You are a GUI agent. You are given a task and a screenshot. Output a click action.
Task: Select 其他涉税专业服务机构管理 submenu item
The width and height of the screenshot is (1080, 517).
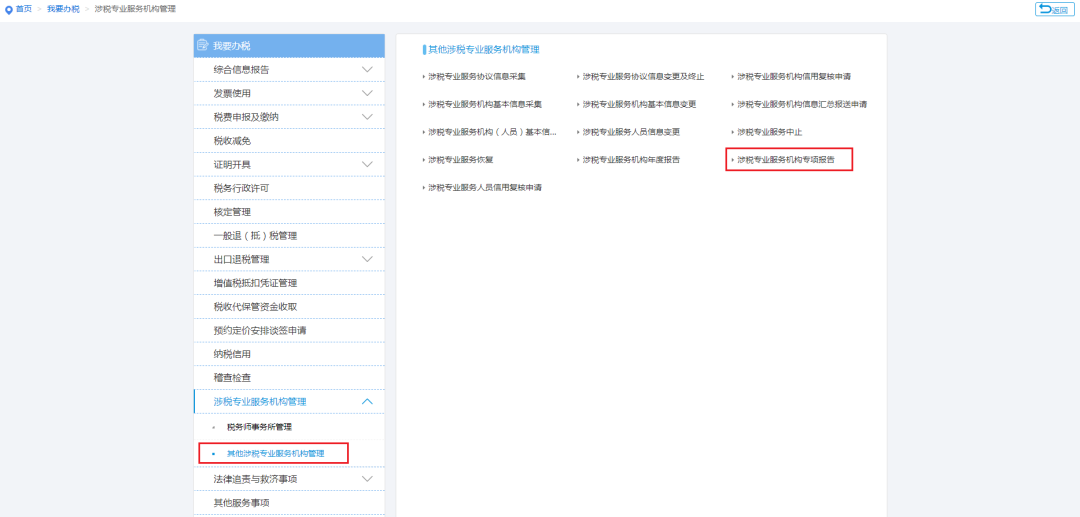pos(275,453)
